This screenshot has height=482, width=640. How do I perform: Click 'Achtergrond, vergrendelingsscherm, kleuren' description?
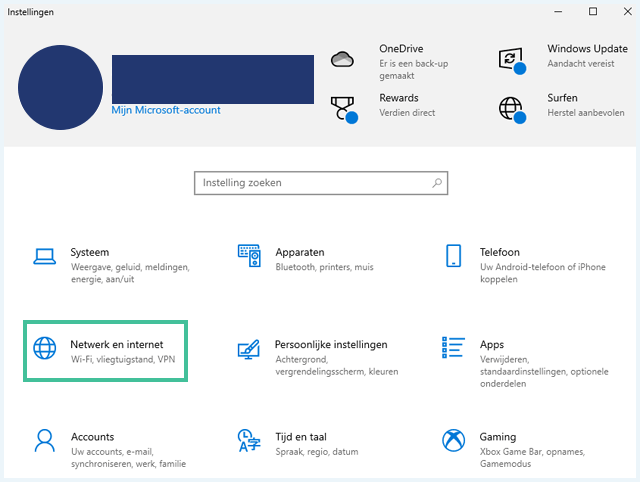336,366
